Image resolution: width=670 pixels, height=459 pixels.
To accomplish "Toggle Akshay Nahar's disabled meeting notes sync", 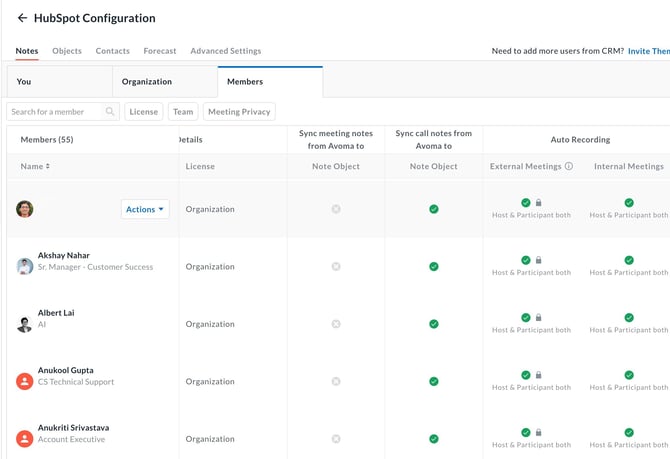I will [x=336, y=267].
